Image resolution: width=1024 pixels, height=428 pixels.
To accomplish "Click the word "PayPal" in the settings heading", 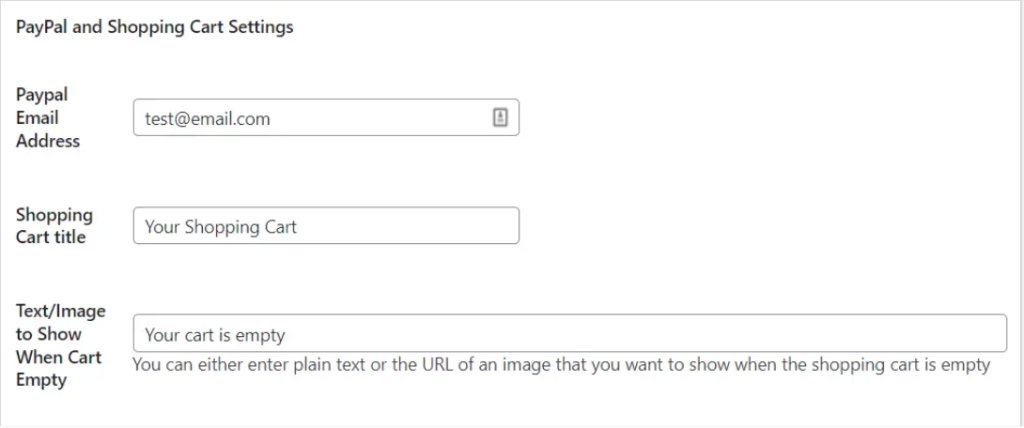I will [x=43, y=28].
